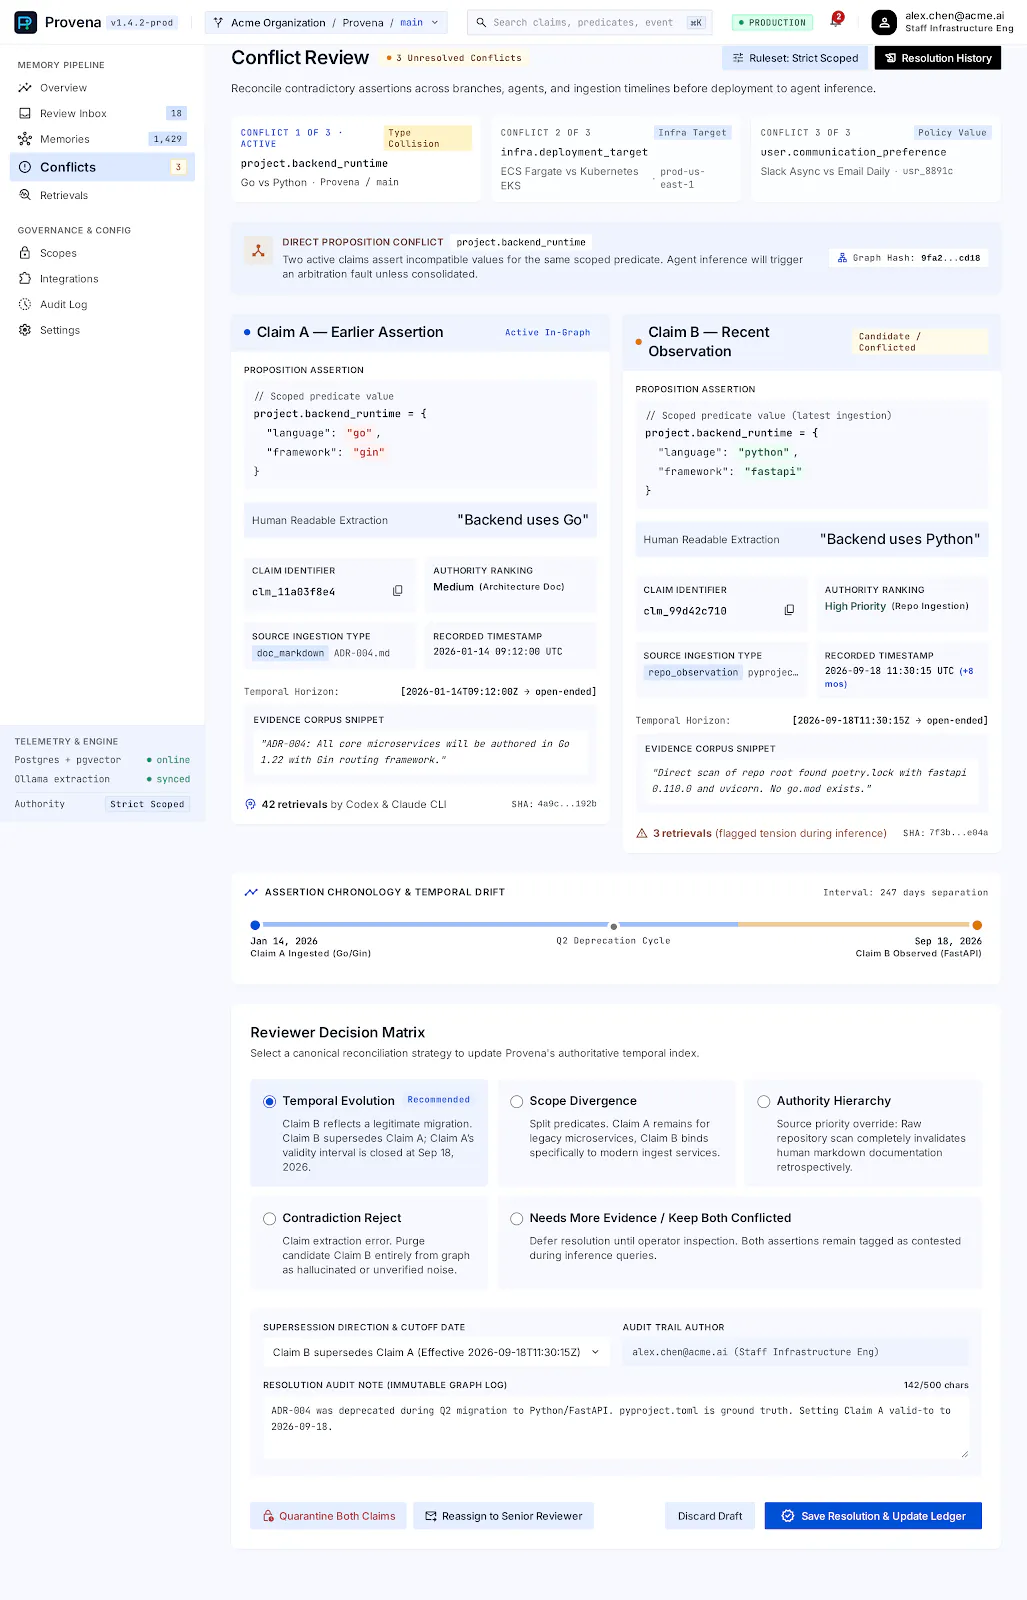Click the resolution audit note text area
The width and height of the screenshot is (1027, 1600).
pos(616,1429)
